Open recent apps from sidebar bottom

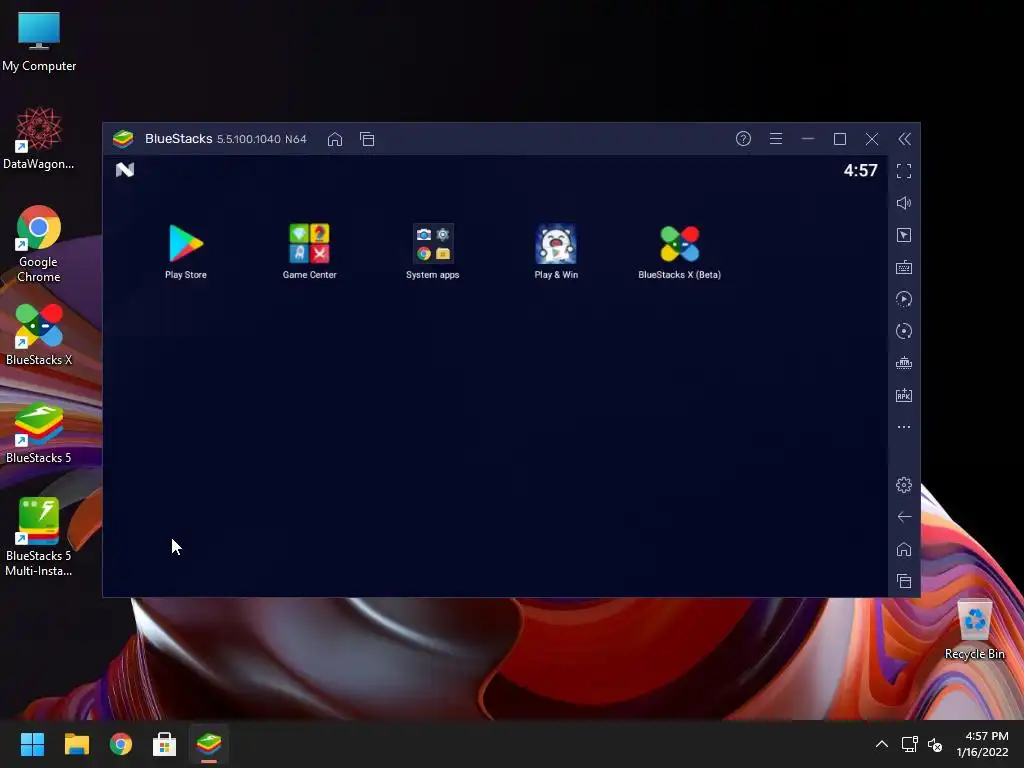(x=904, y=581)
